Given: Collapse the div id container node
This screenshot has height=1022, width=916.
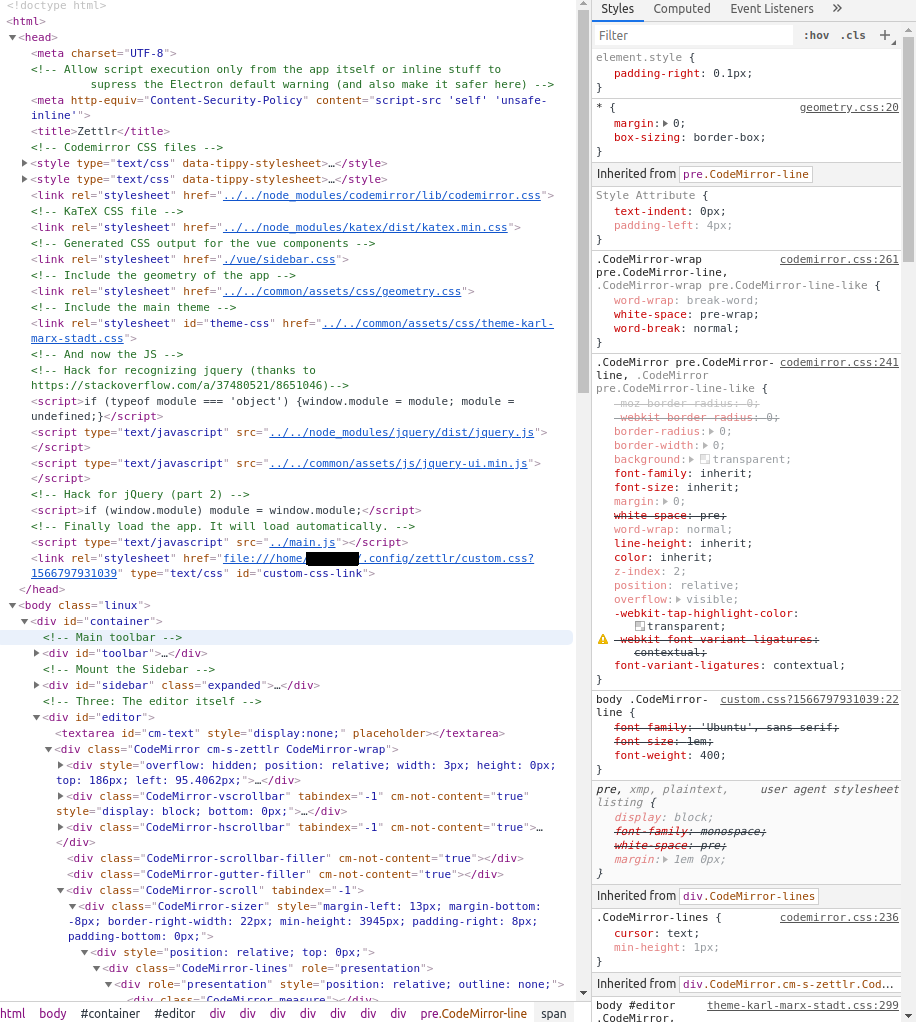Looking at the screenshot, I should coord(24,622).
